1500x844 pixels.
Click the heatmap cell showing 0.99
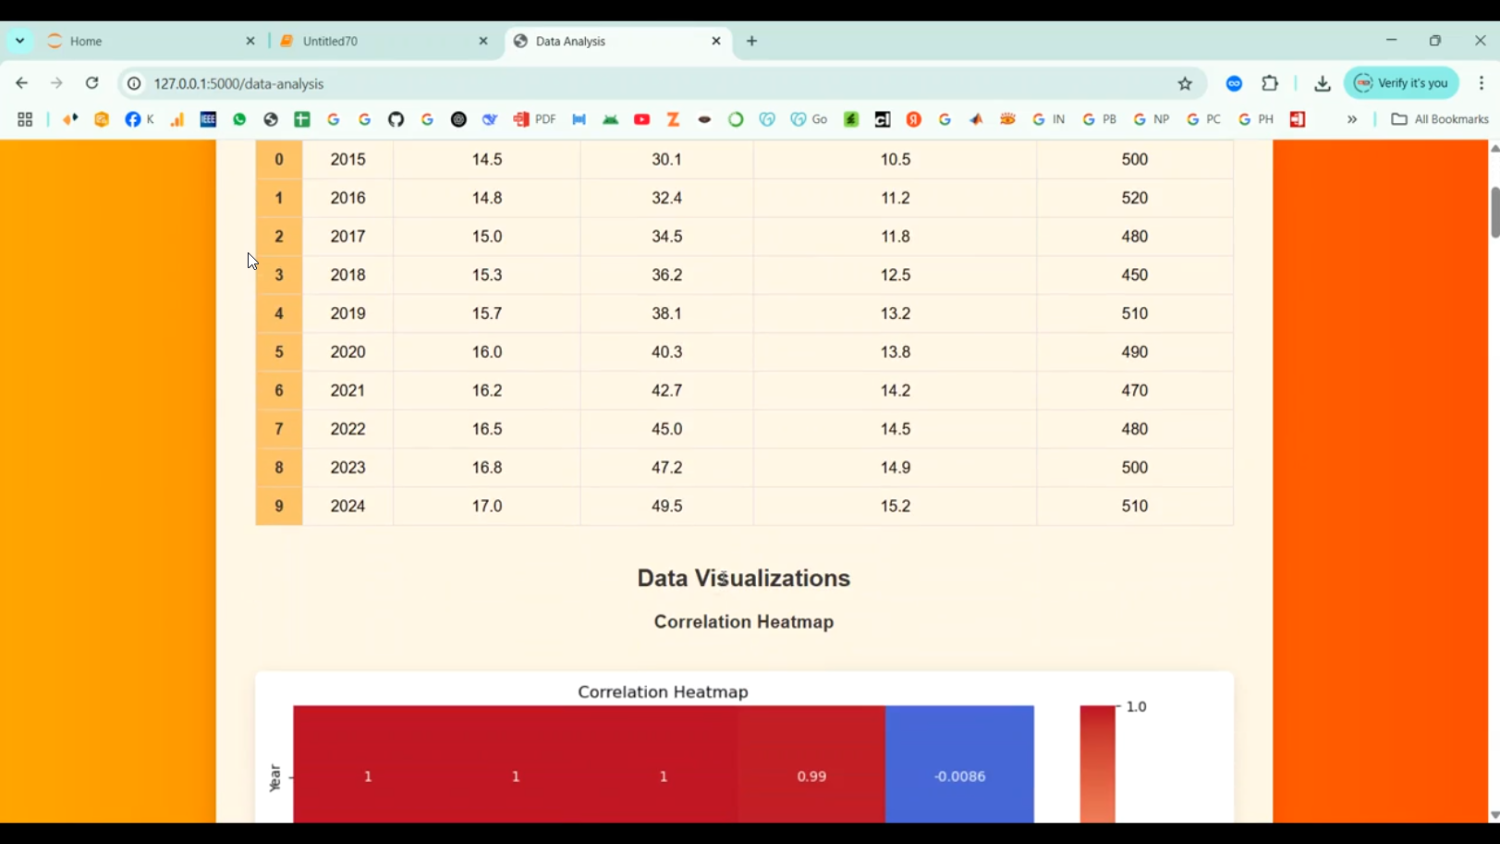(x=812, y=765)
